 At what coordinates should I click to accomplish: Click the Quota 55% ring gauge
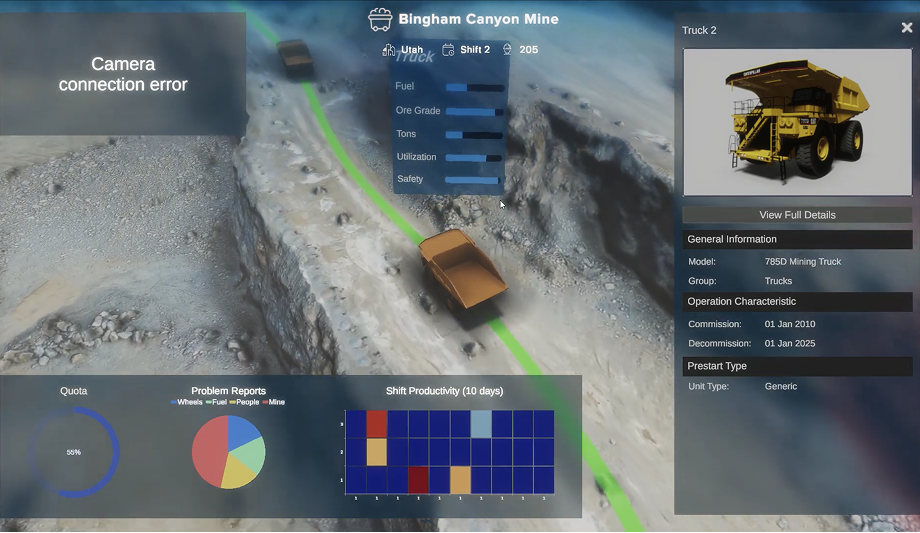(x=74, y=452)
